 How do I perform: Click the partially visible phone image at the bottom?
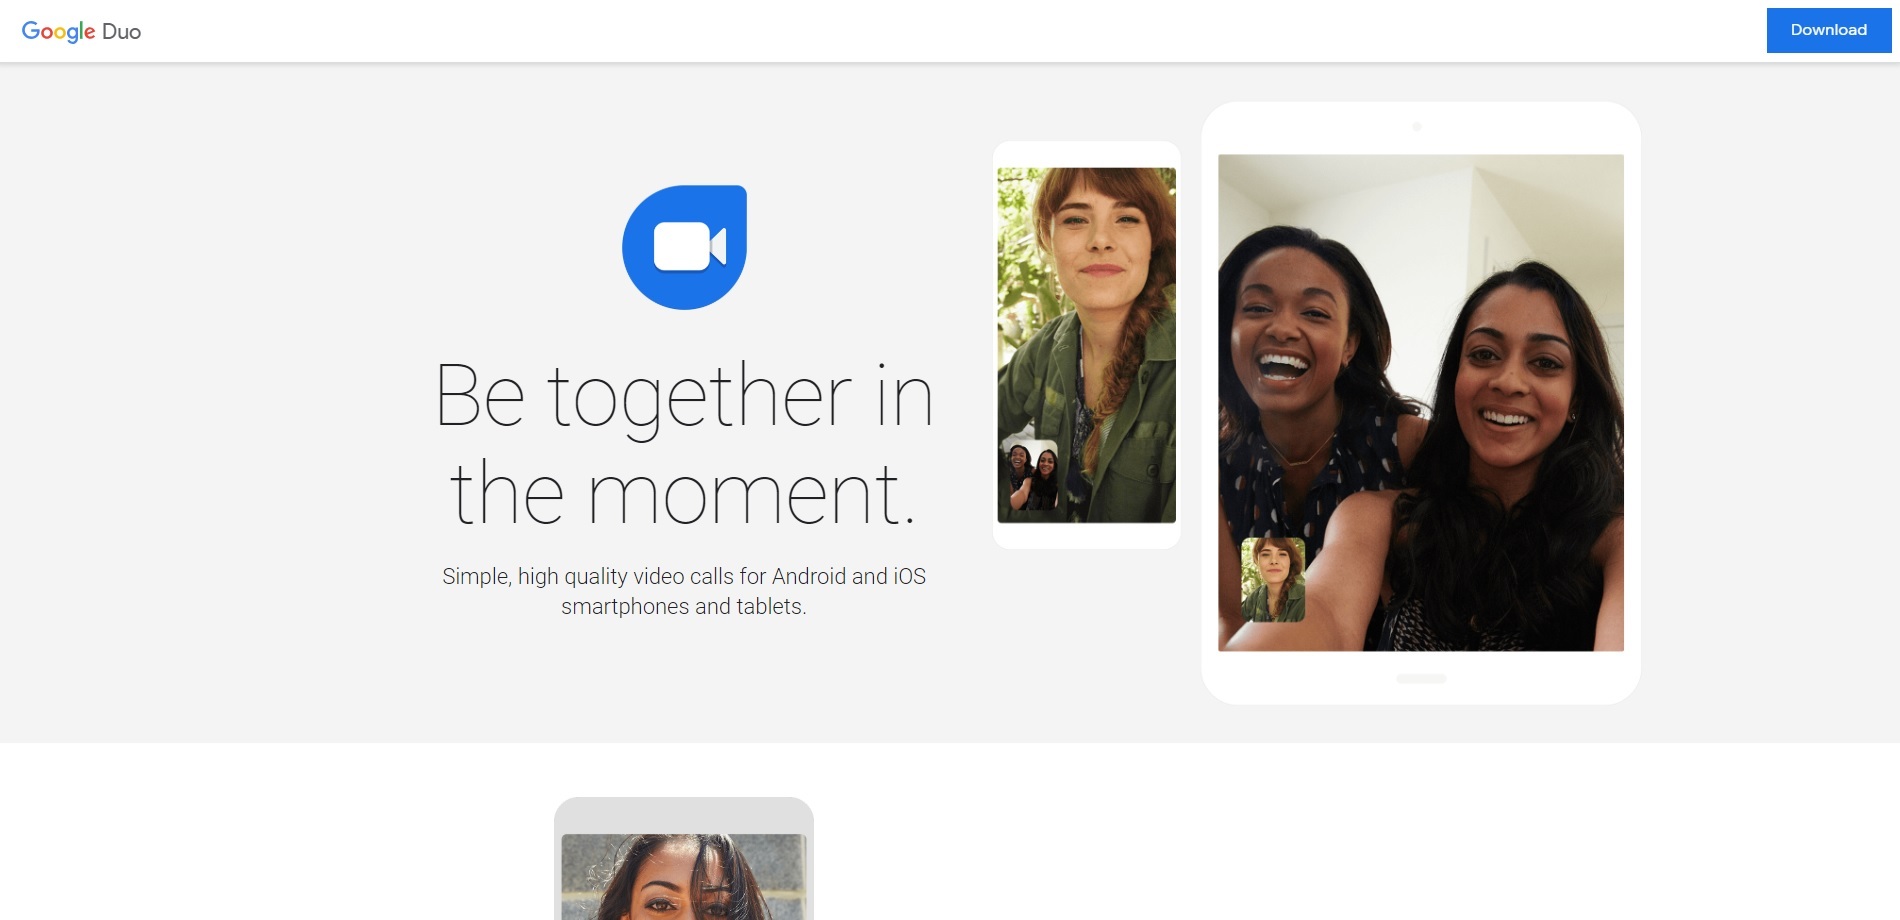pos(684,870)
